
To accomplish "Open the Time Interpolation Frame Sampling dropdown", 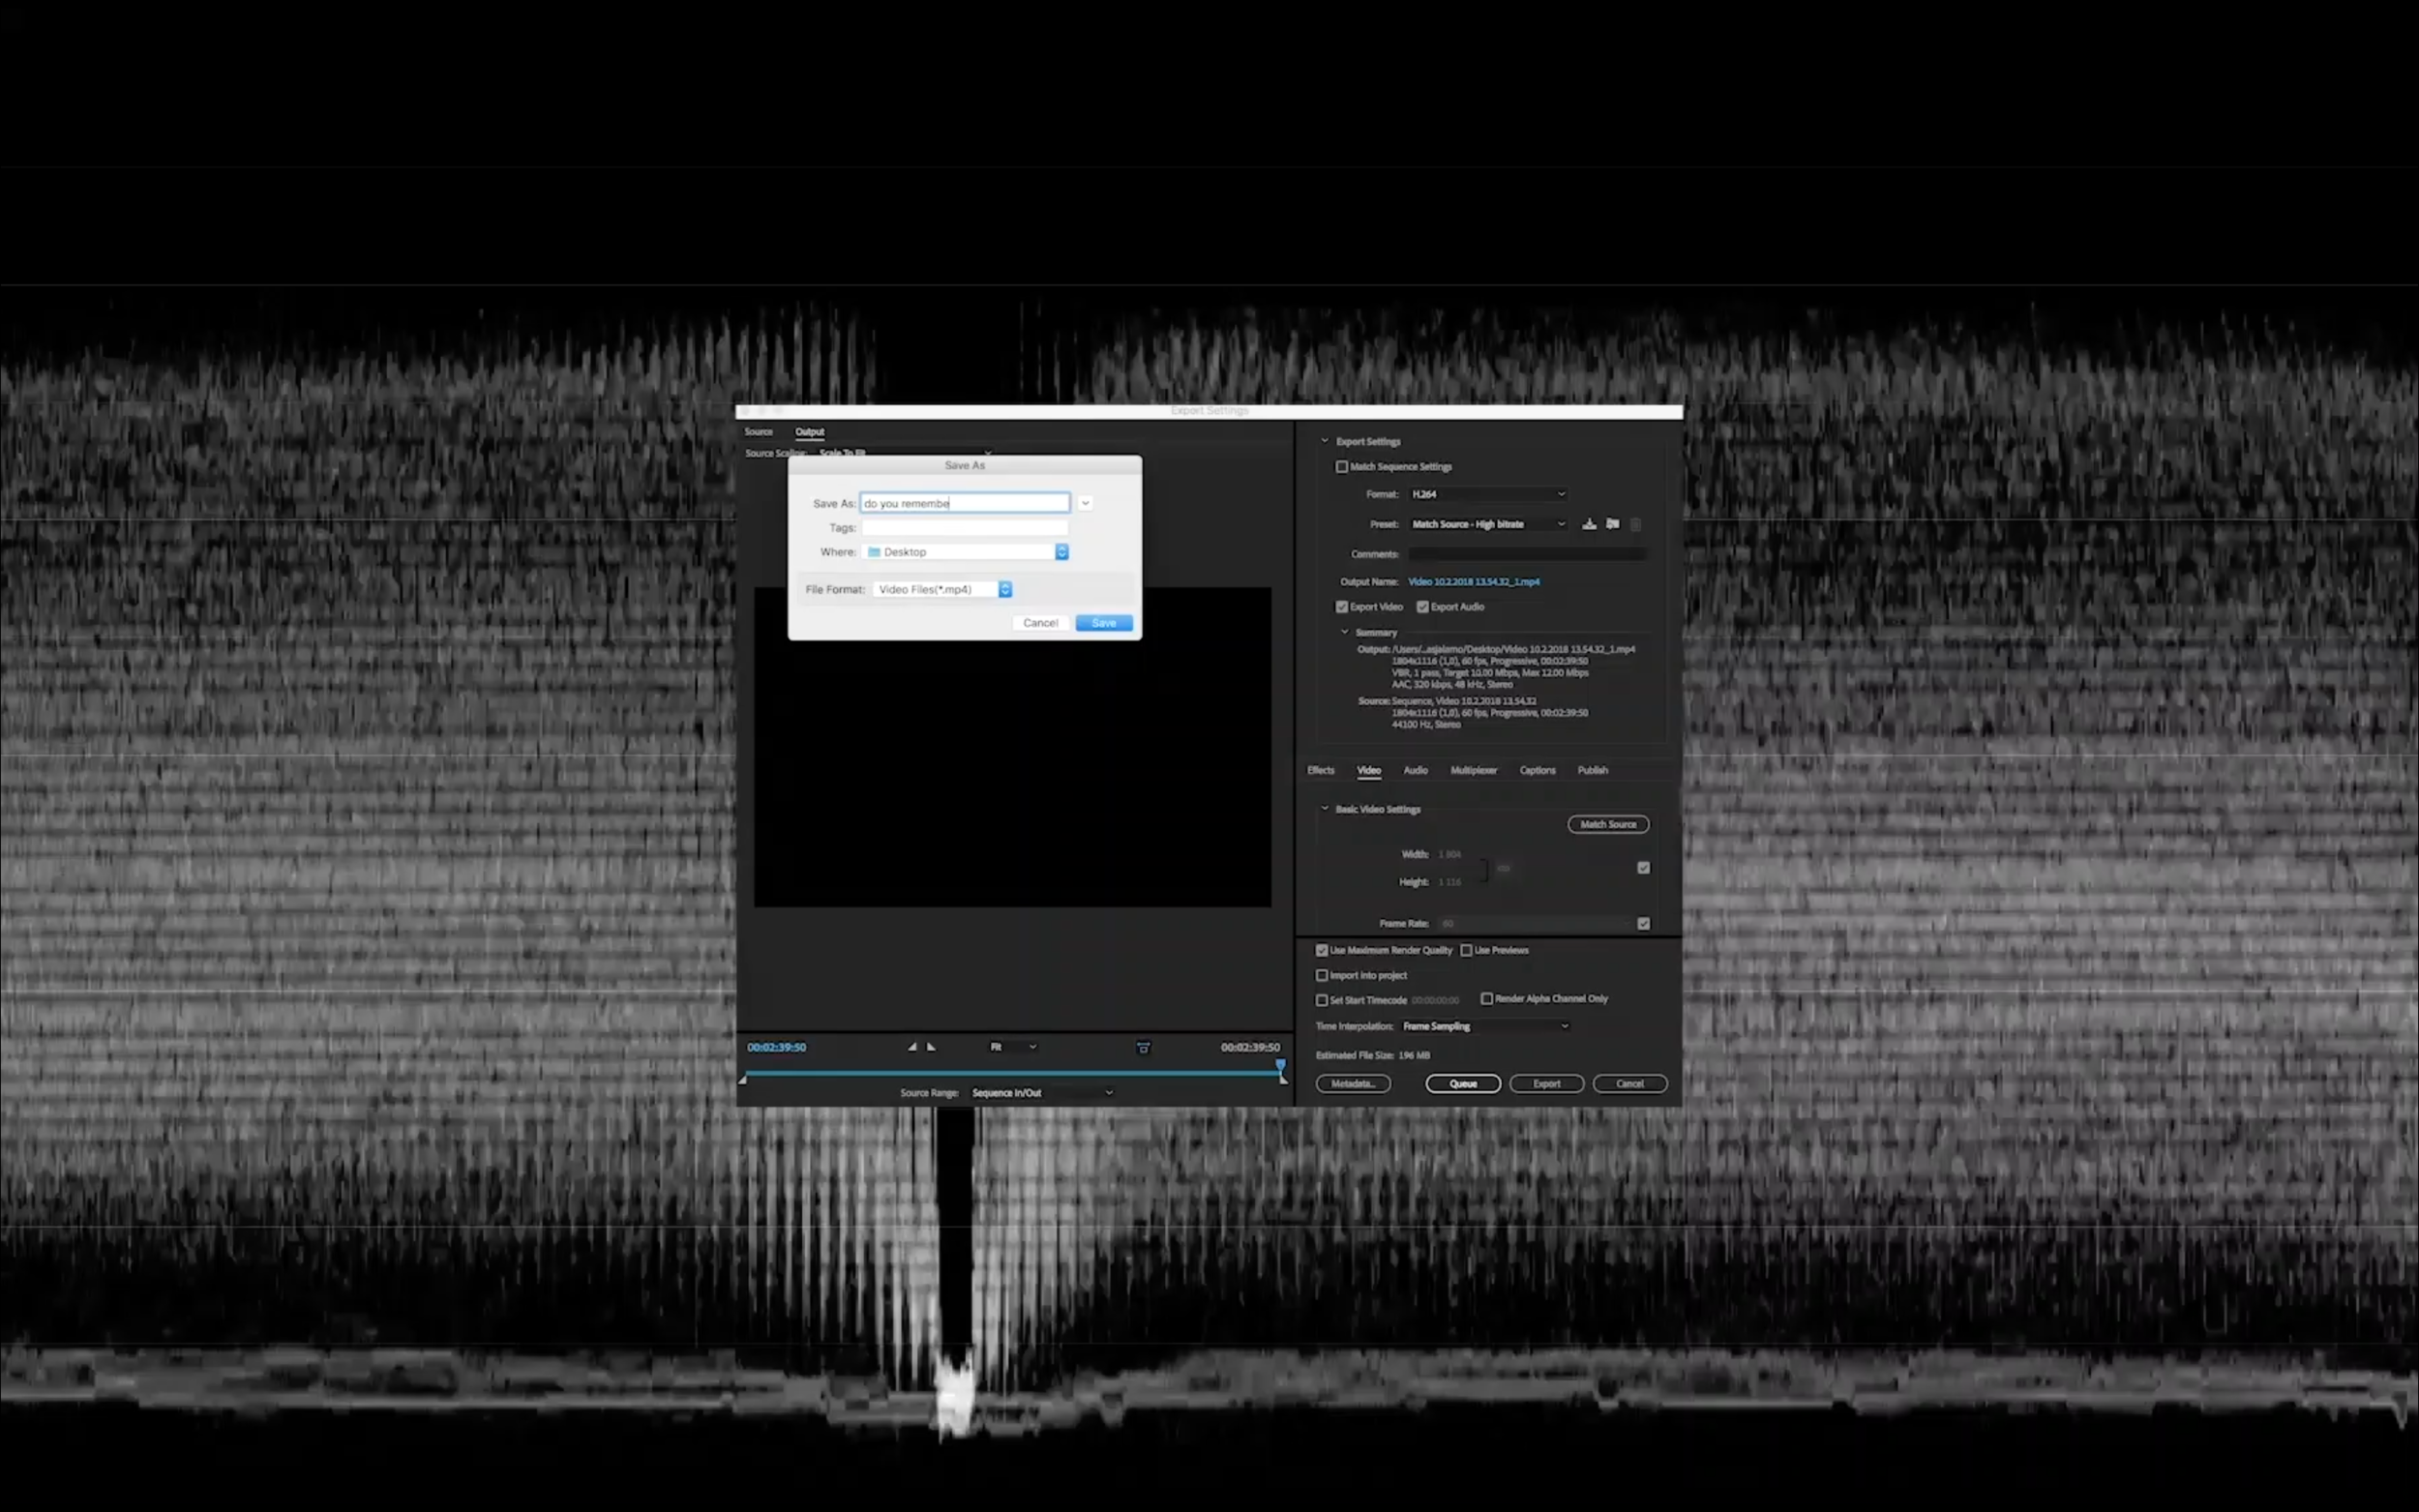I will click(1485, 1026).
